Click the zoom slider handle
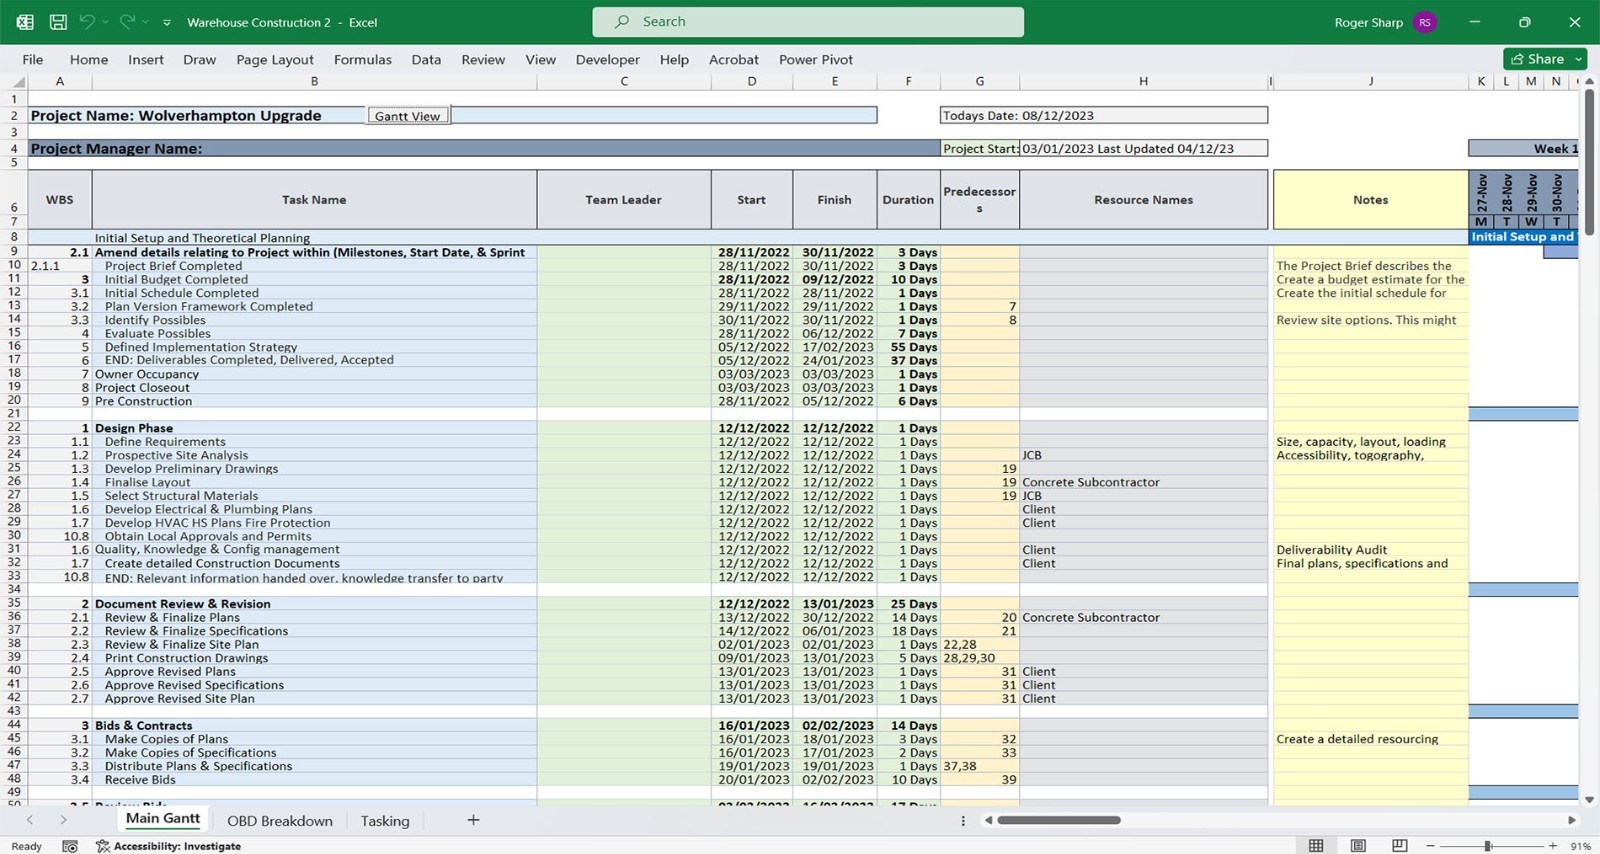 (x=1488, y=846)
